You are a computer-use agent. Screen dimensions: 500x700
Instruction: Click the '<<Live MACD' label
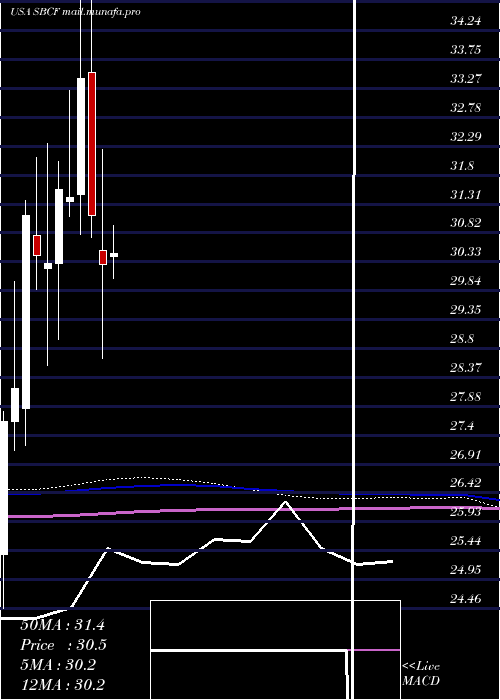[421, 674]
